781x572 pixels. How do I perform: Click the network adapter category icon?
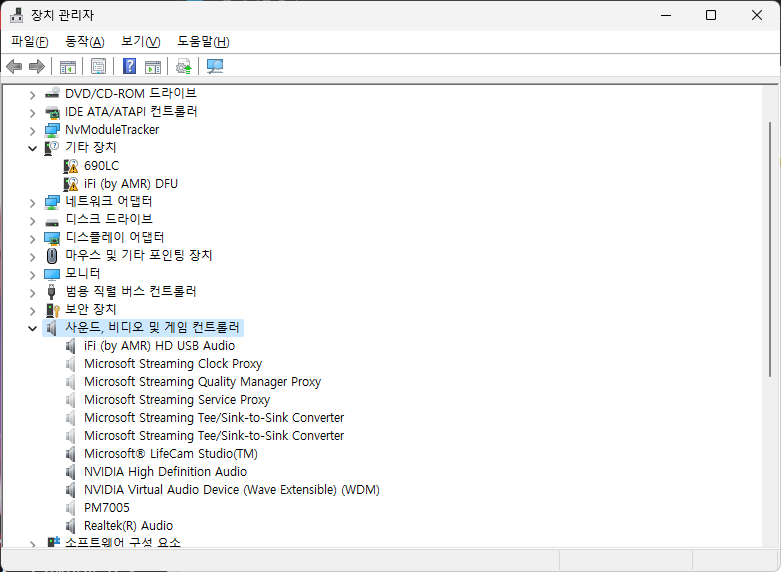click(x=52, y=202)
